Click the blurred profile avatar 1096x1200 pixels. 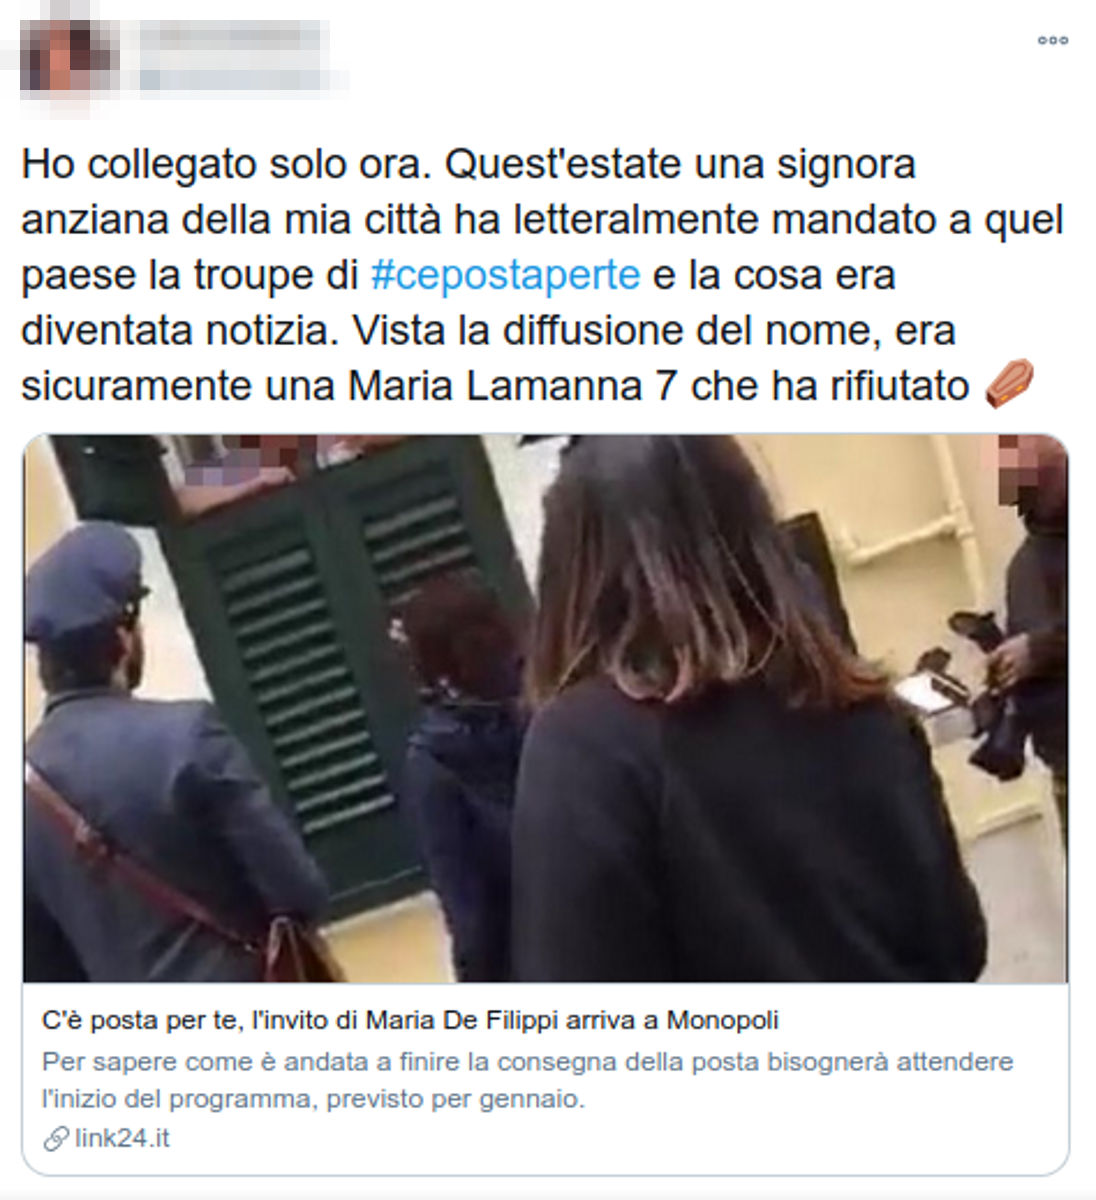68,57
